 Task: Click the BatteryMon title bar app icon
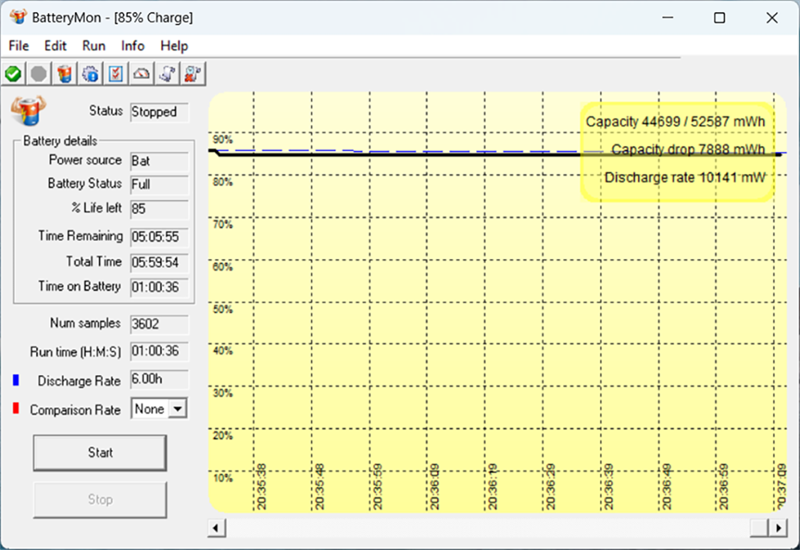click(x=18, y=17)
